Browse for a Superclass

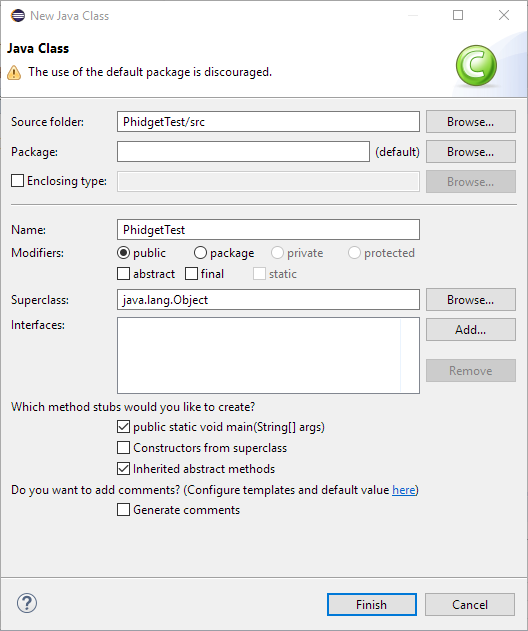click(x=470, y=299)
